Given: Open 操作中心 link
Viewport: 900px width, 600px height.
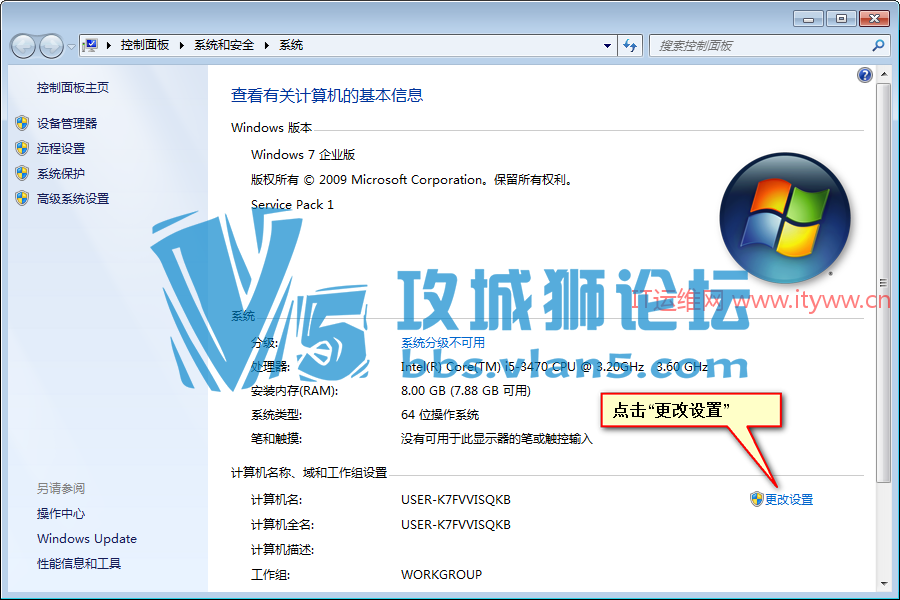Looking at the screenshot, I should 61,513.
